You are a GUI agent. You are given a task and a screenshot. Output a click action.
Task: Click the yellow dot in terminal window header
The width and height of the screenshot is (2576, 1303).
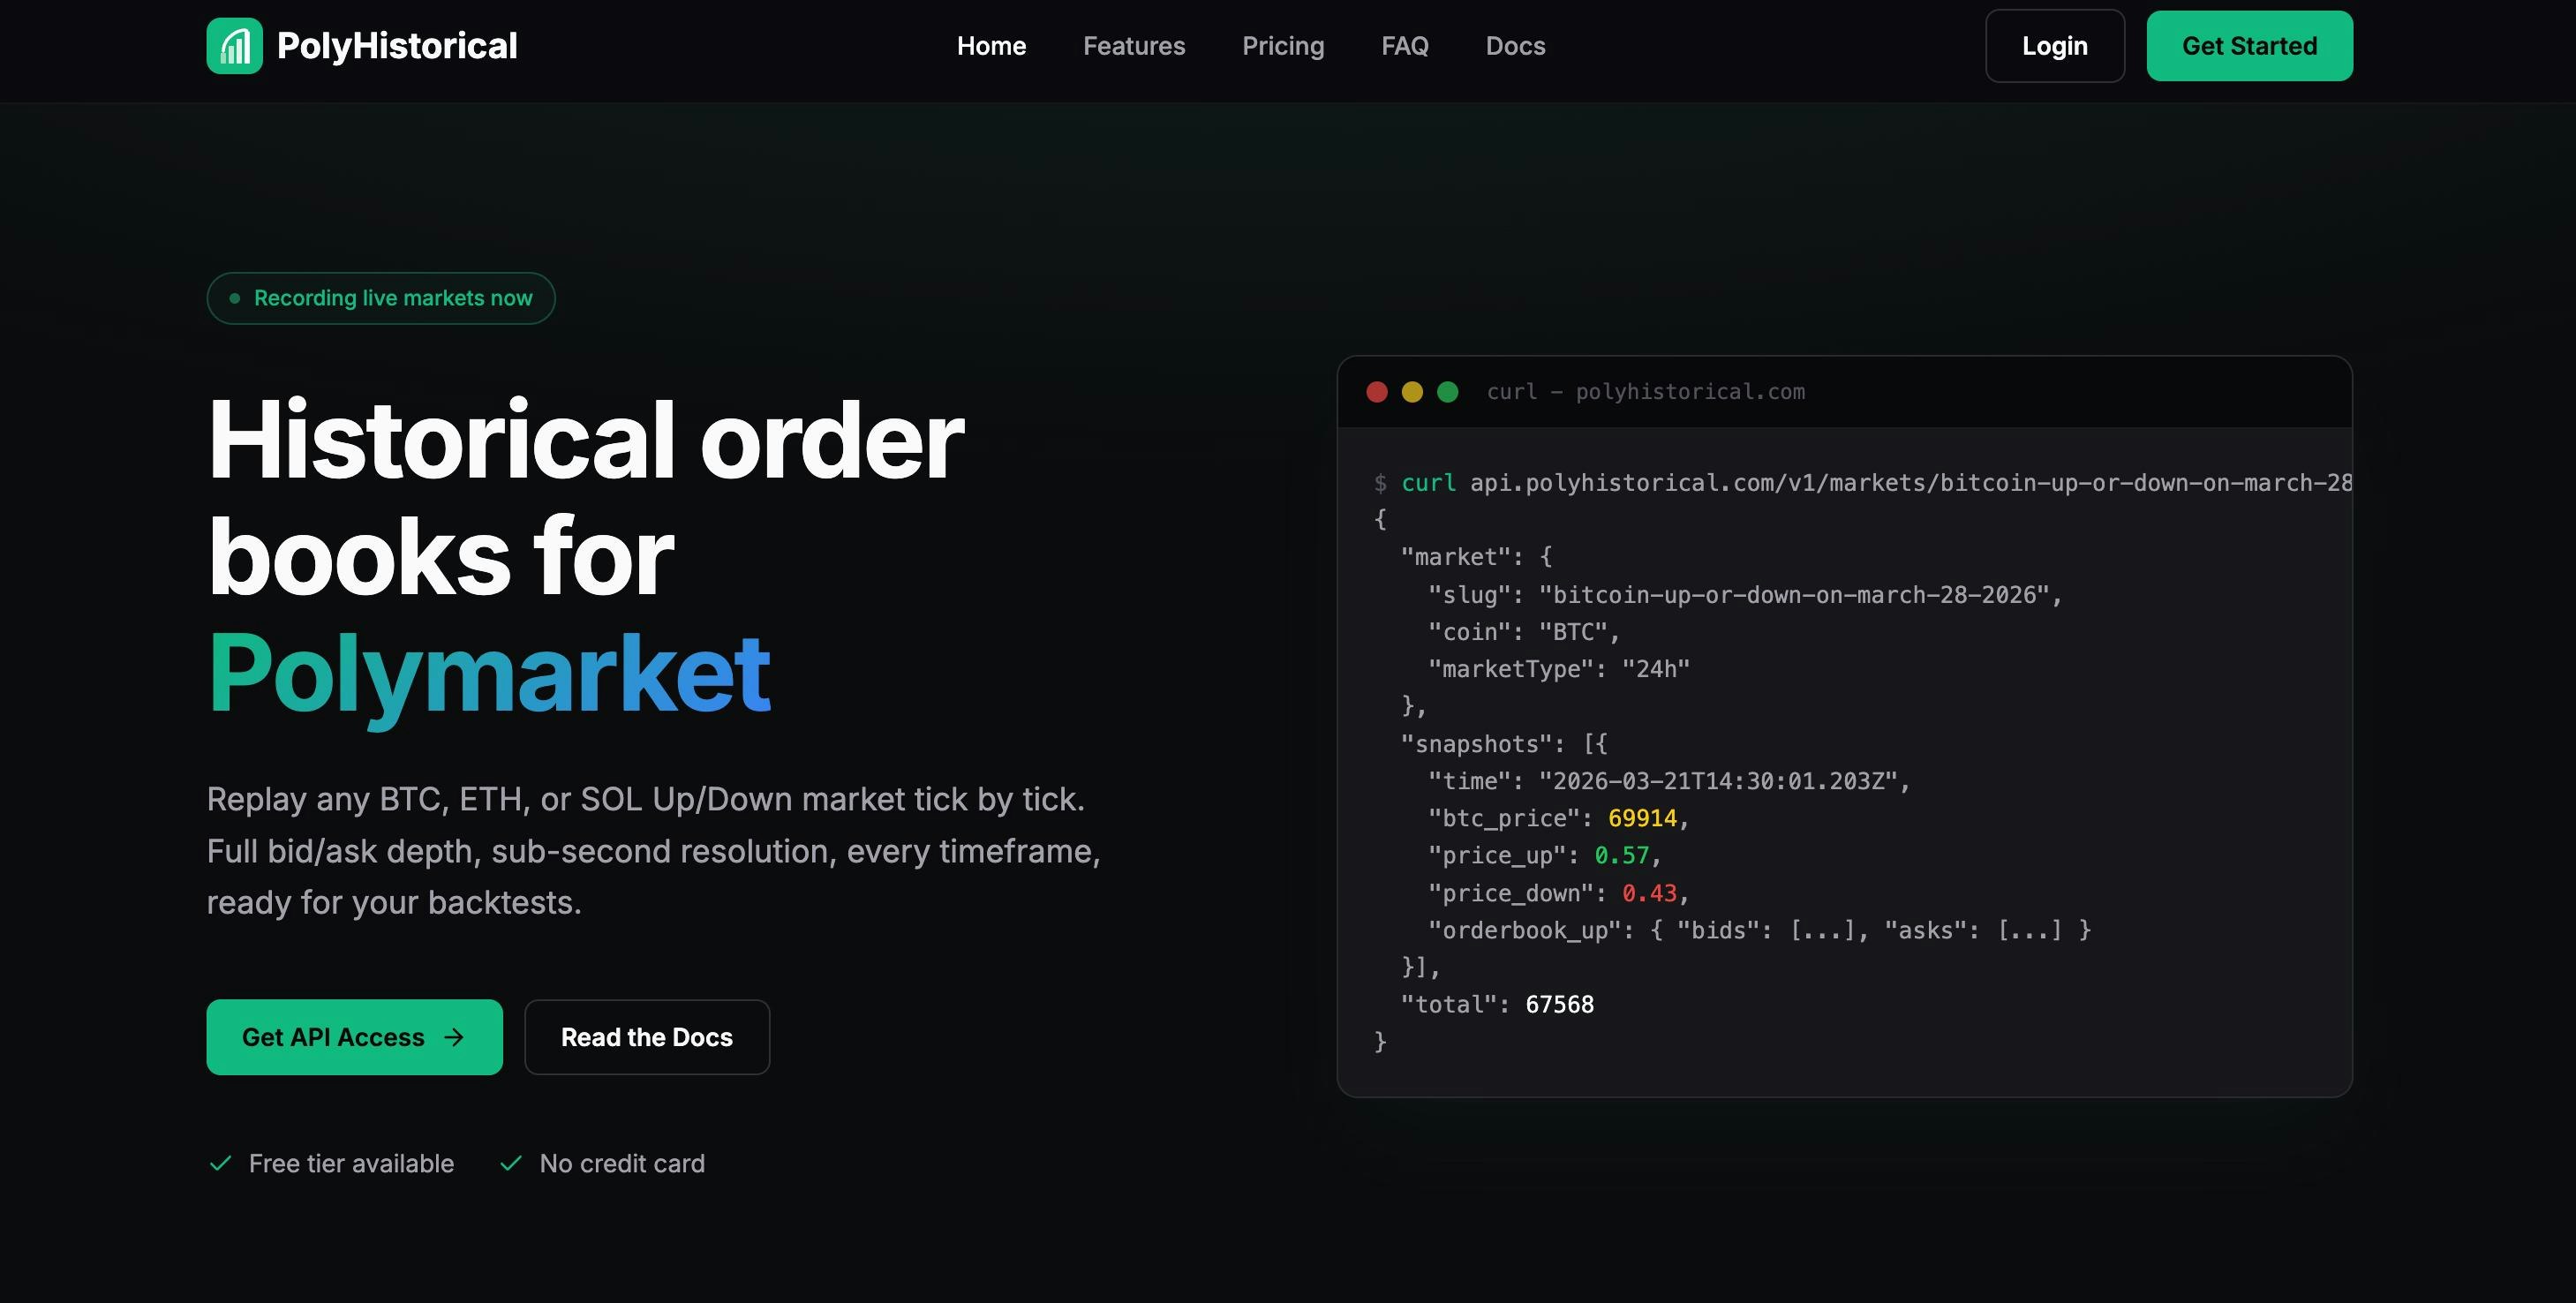1412,392
